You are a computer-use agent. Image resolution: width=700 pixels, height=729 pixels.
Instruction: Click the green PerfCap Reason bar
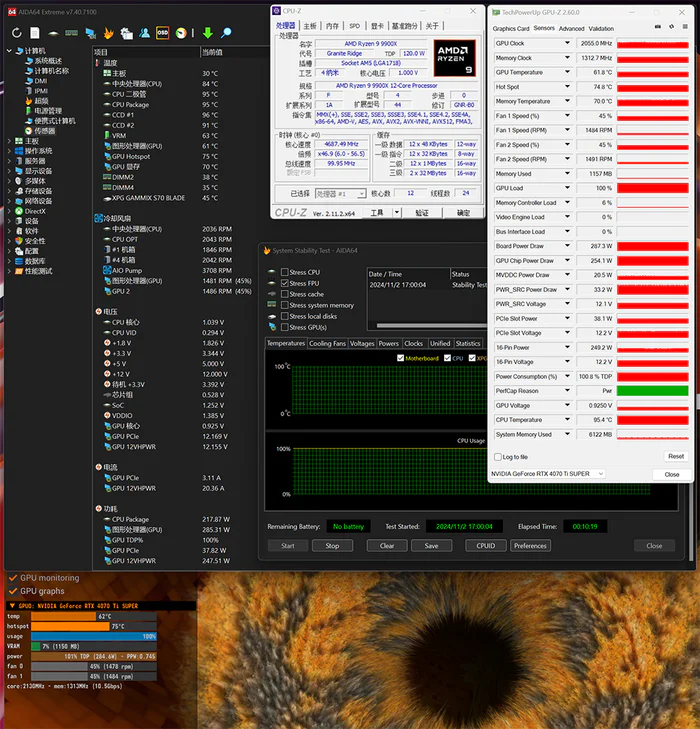(652, 391)
